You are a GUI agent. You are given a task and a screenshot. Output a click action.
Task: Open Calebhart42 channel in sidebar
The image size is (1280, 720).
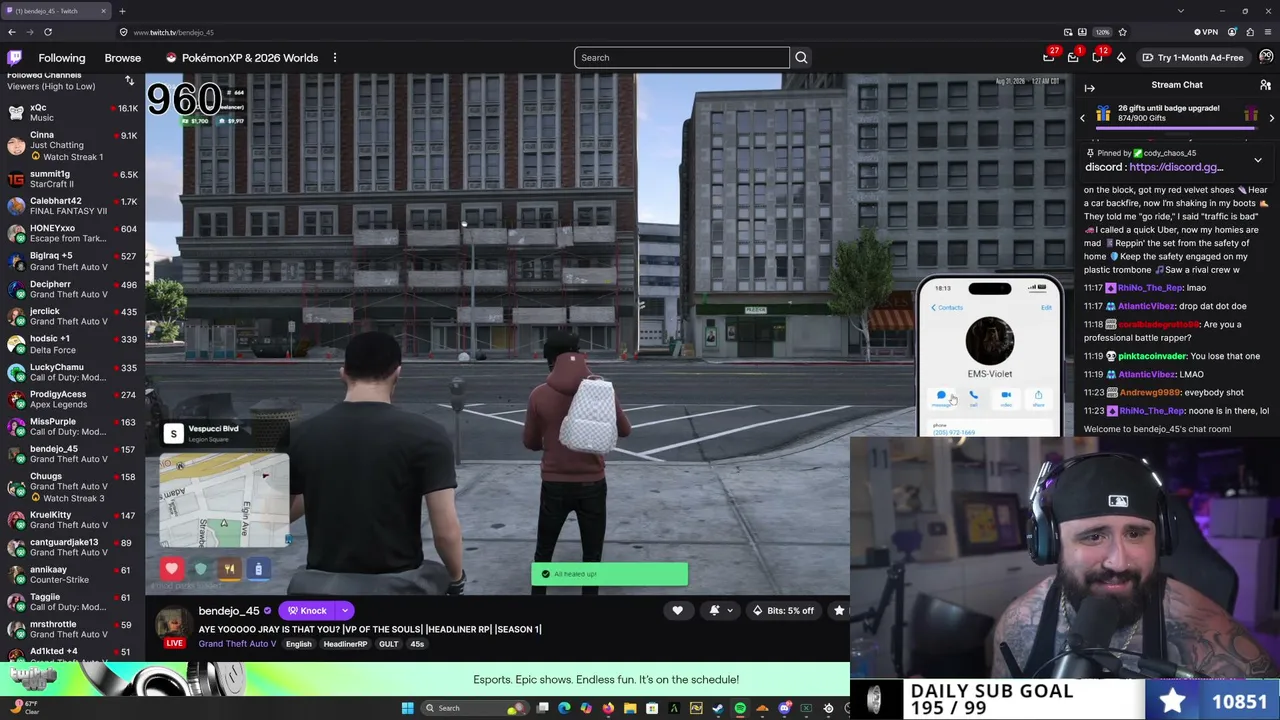(72, 206)
